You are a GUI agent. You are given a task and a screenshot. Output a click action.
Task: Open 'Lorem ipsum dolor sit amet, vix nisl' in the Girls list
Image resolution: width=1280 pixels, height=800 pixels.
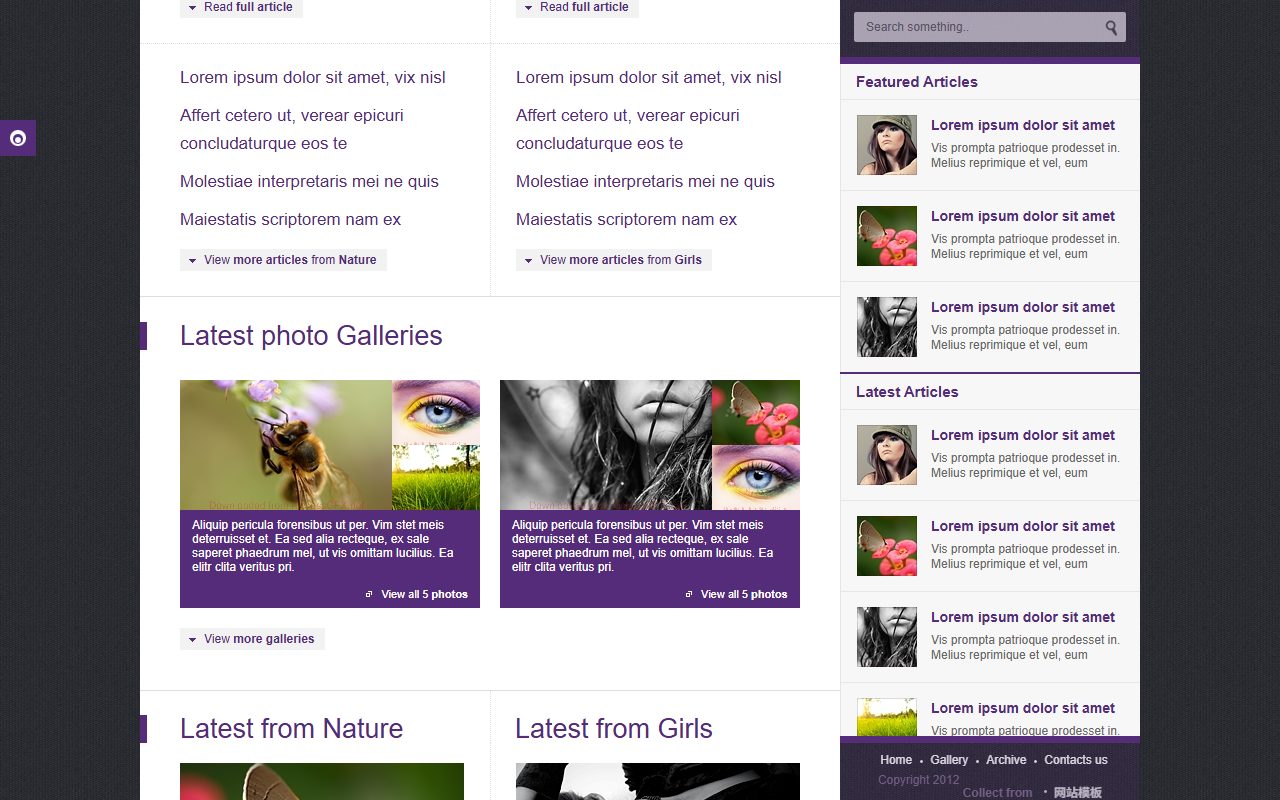(649, 77)
